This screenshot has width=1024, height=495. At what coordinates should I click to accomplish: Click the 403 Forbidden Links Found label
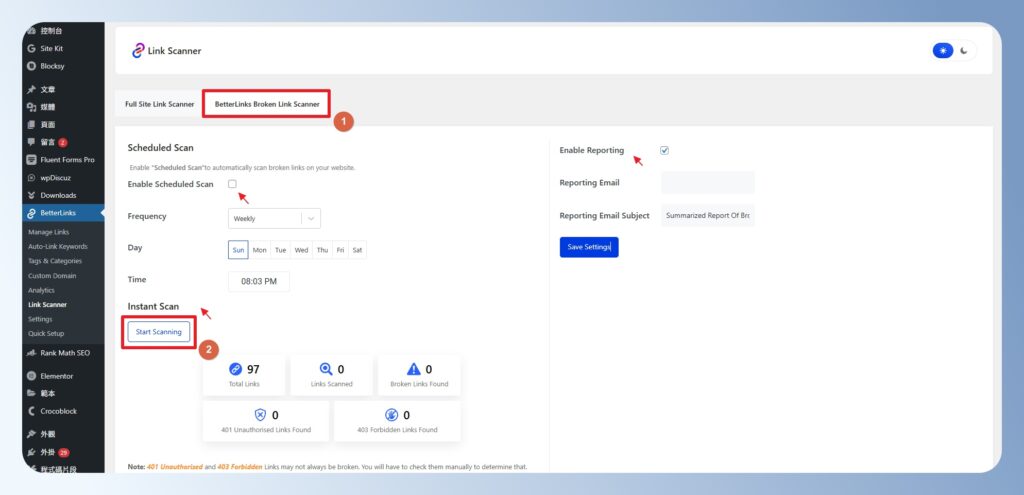point(397,430)
